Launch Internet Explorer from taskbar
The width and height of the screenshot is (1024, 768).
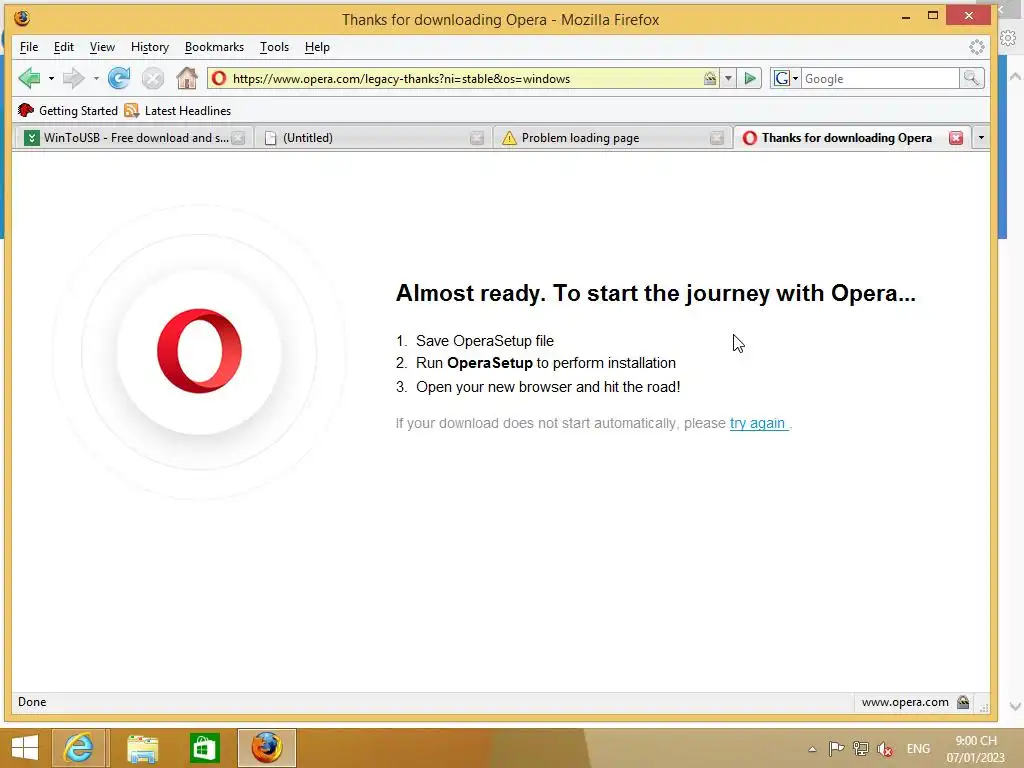pyautogui.click(x=79, y=748)
